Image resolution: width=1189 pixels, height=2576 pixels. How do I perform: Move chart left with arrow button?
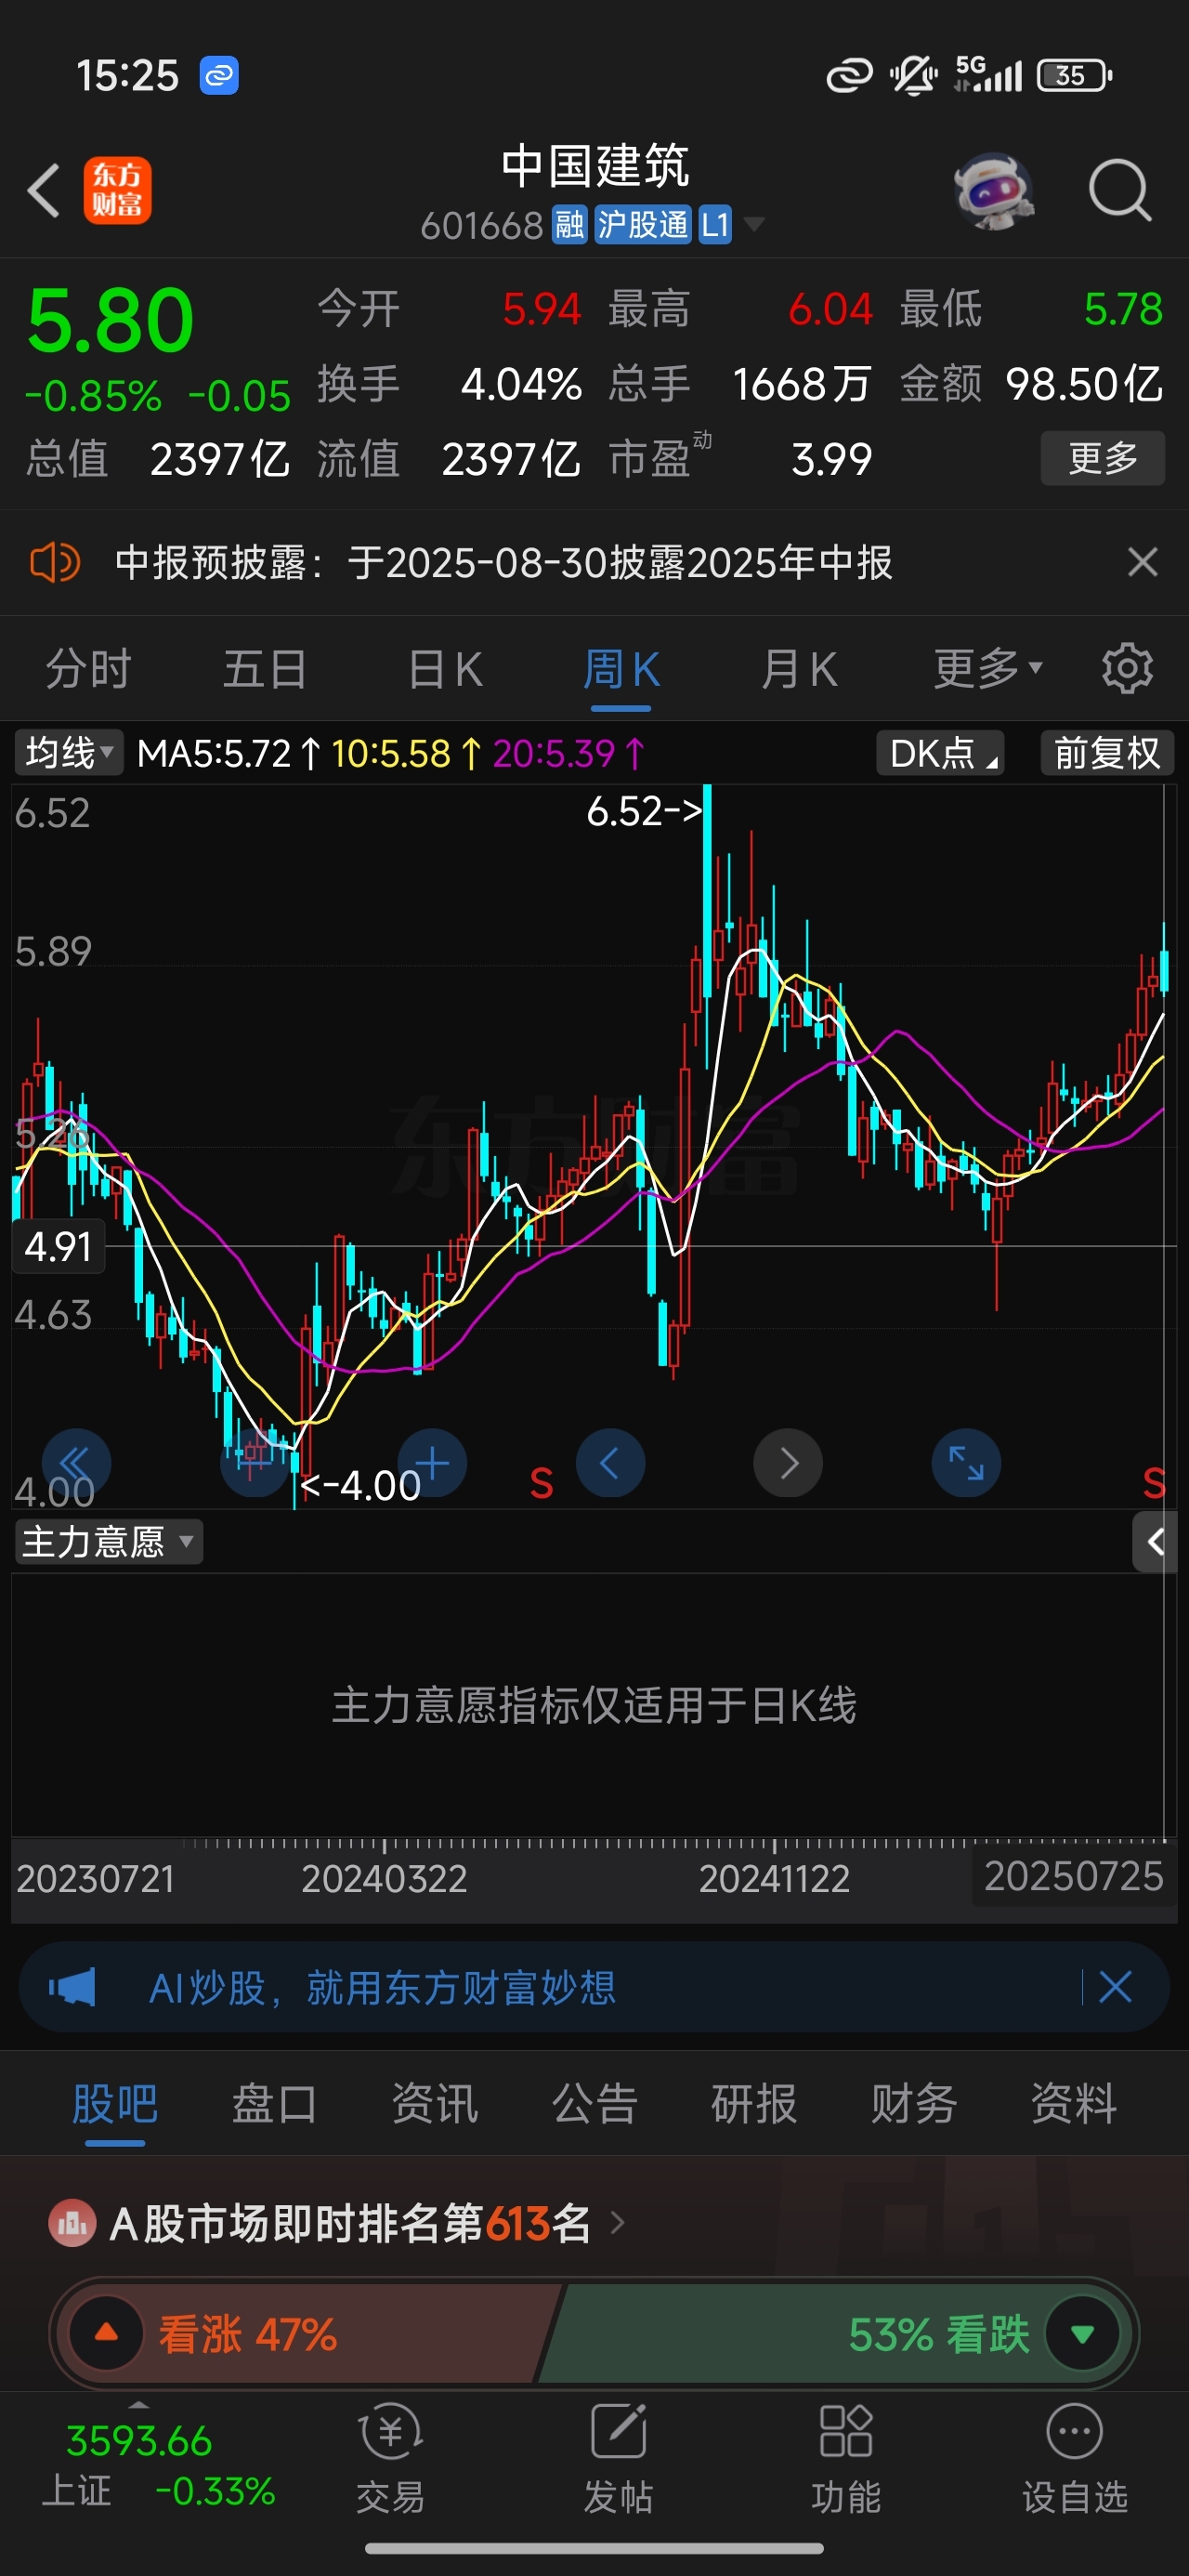pos(610,1463)
